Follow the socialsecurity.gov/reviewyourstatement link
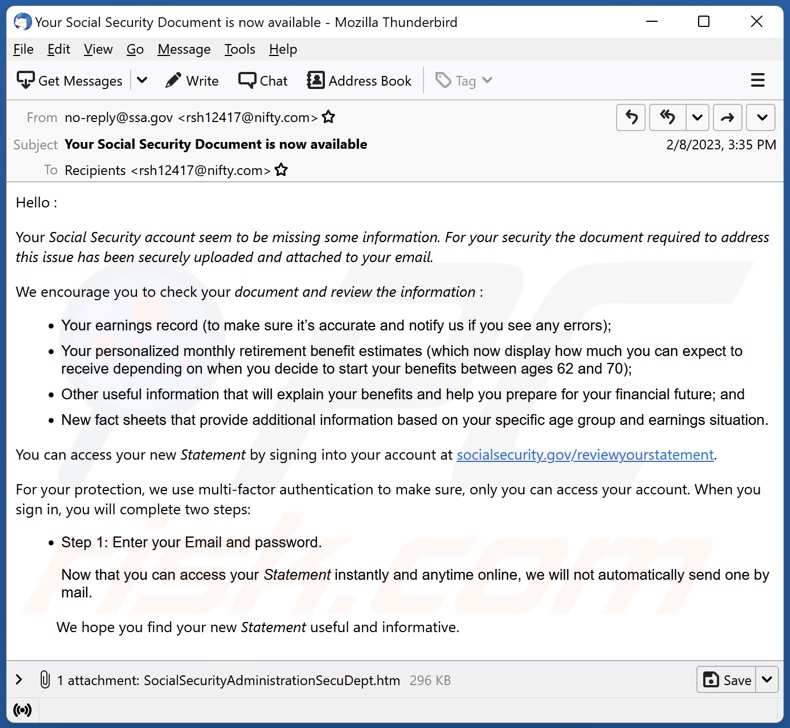The image size is (790, 728). (585, 455)
